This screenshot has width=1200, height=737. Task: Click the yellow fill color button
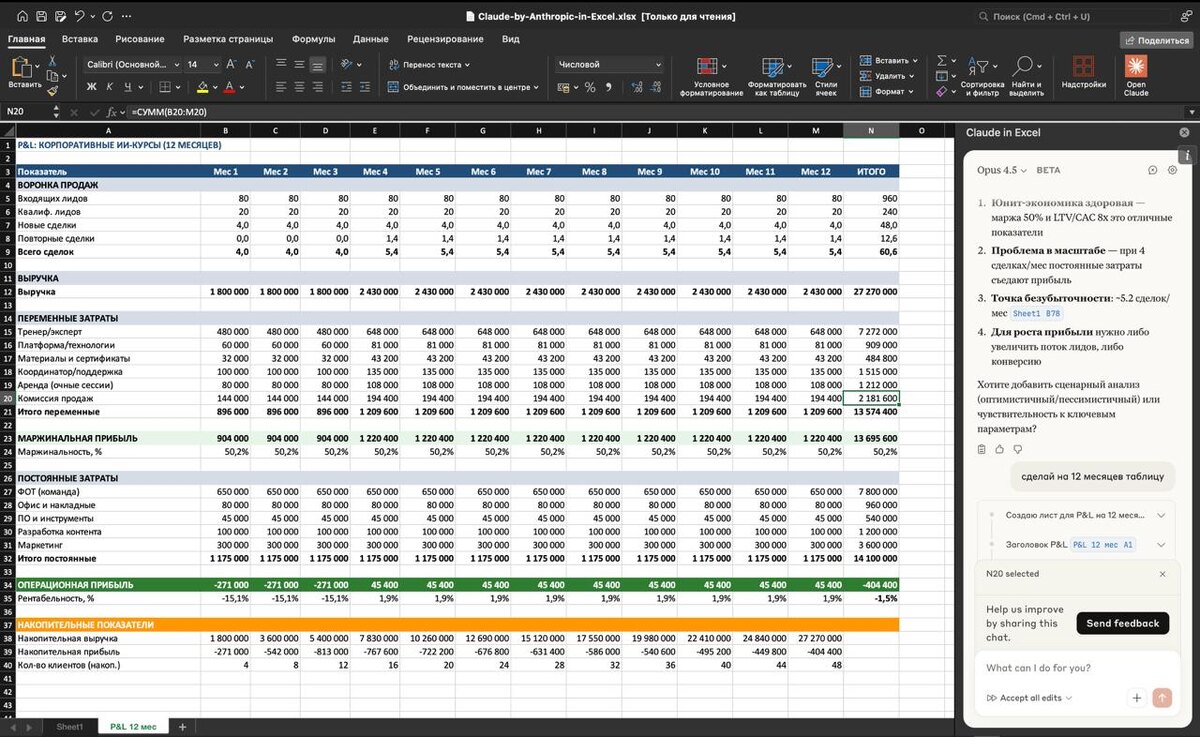coord(202,87)
